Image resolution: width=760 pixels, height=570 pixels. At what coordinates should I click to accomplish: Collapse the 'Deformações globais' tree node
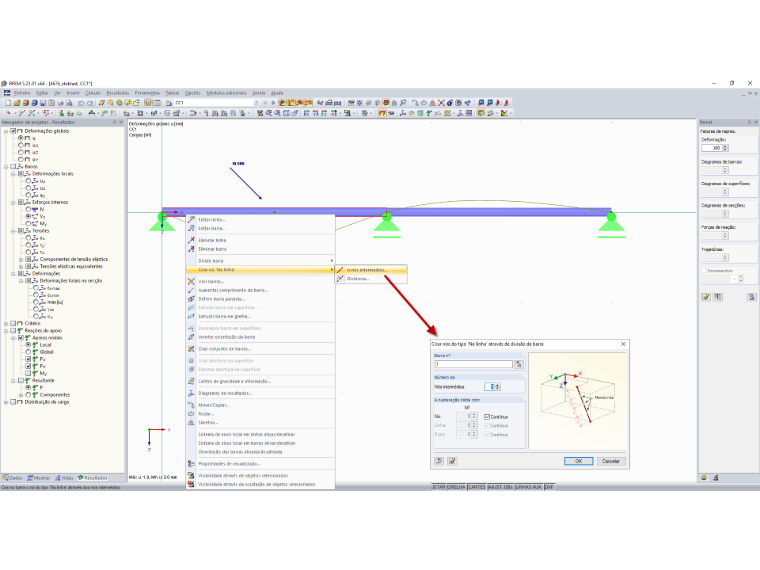[x=6, y=131]
